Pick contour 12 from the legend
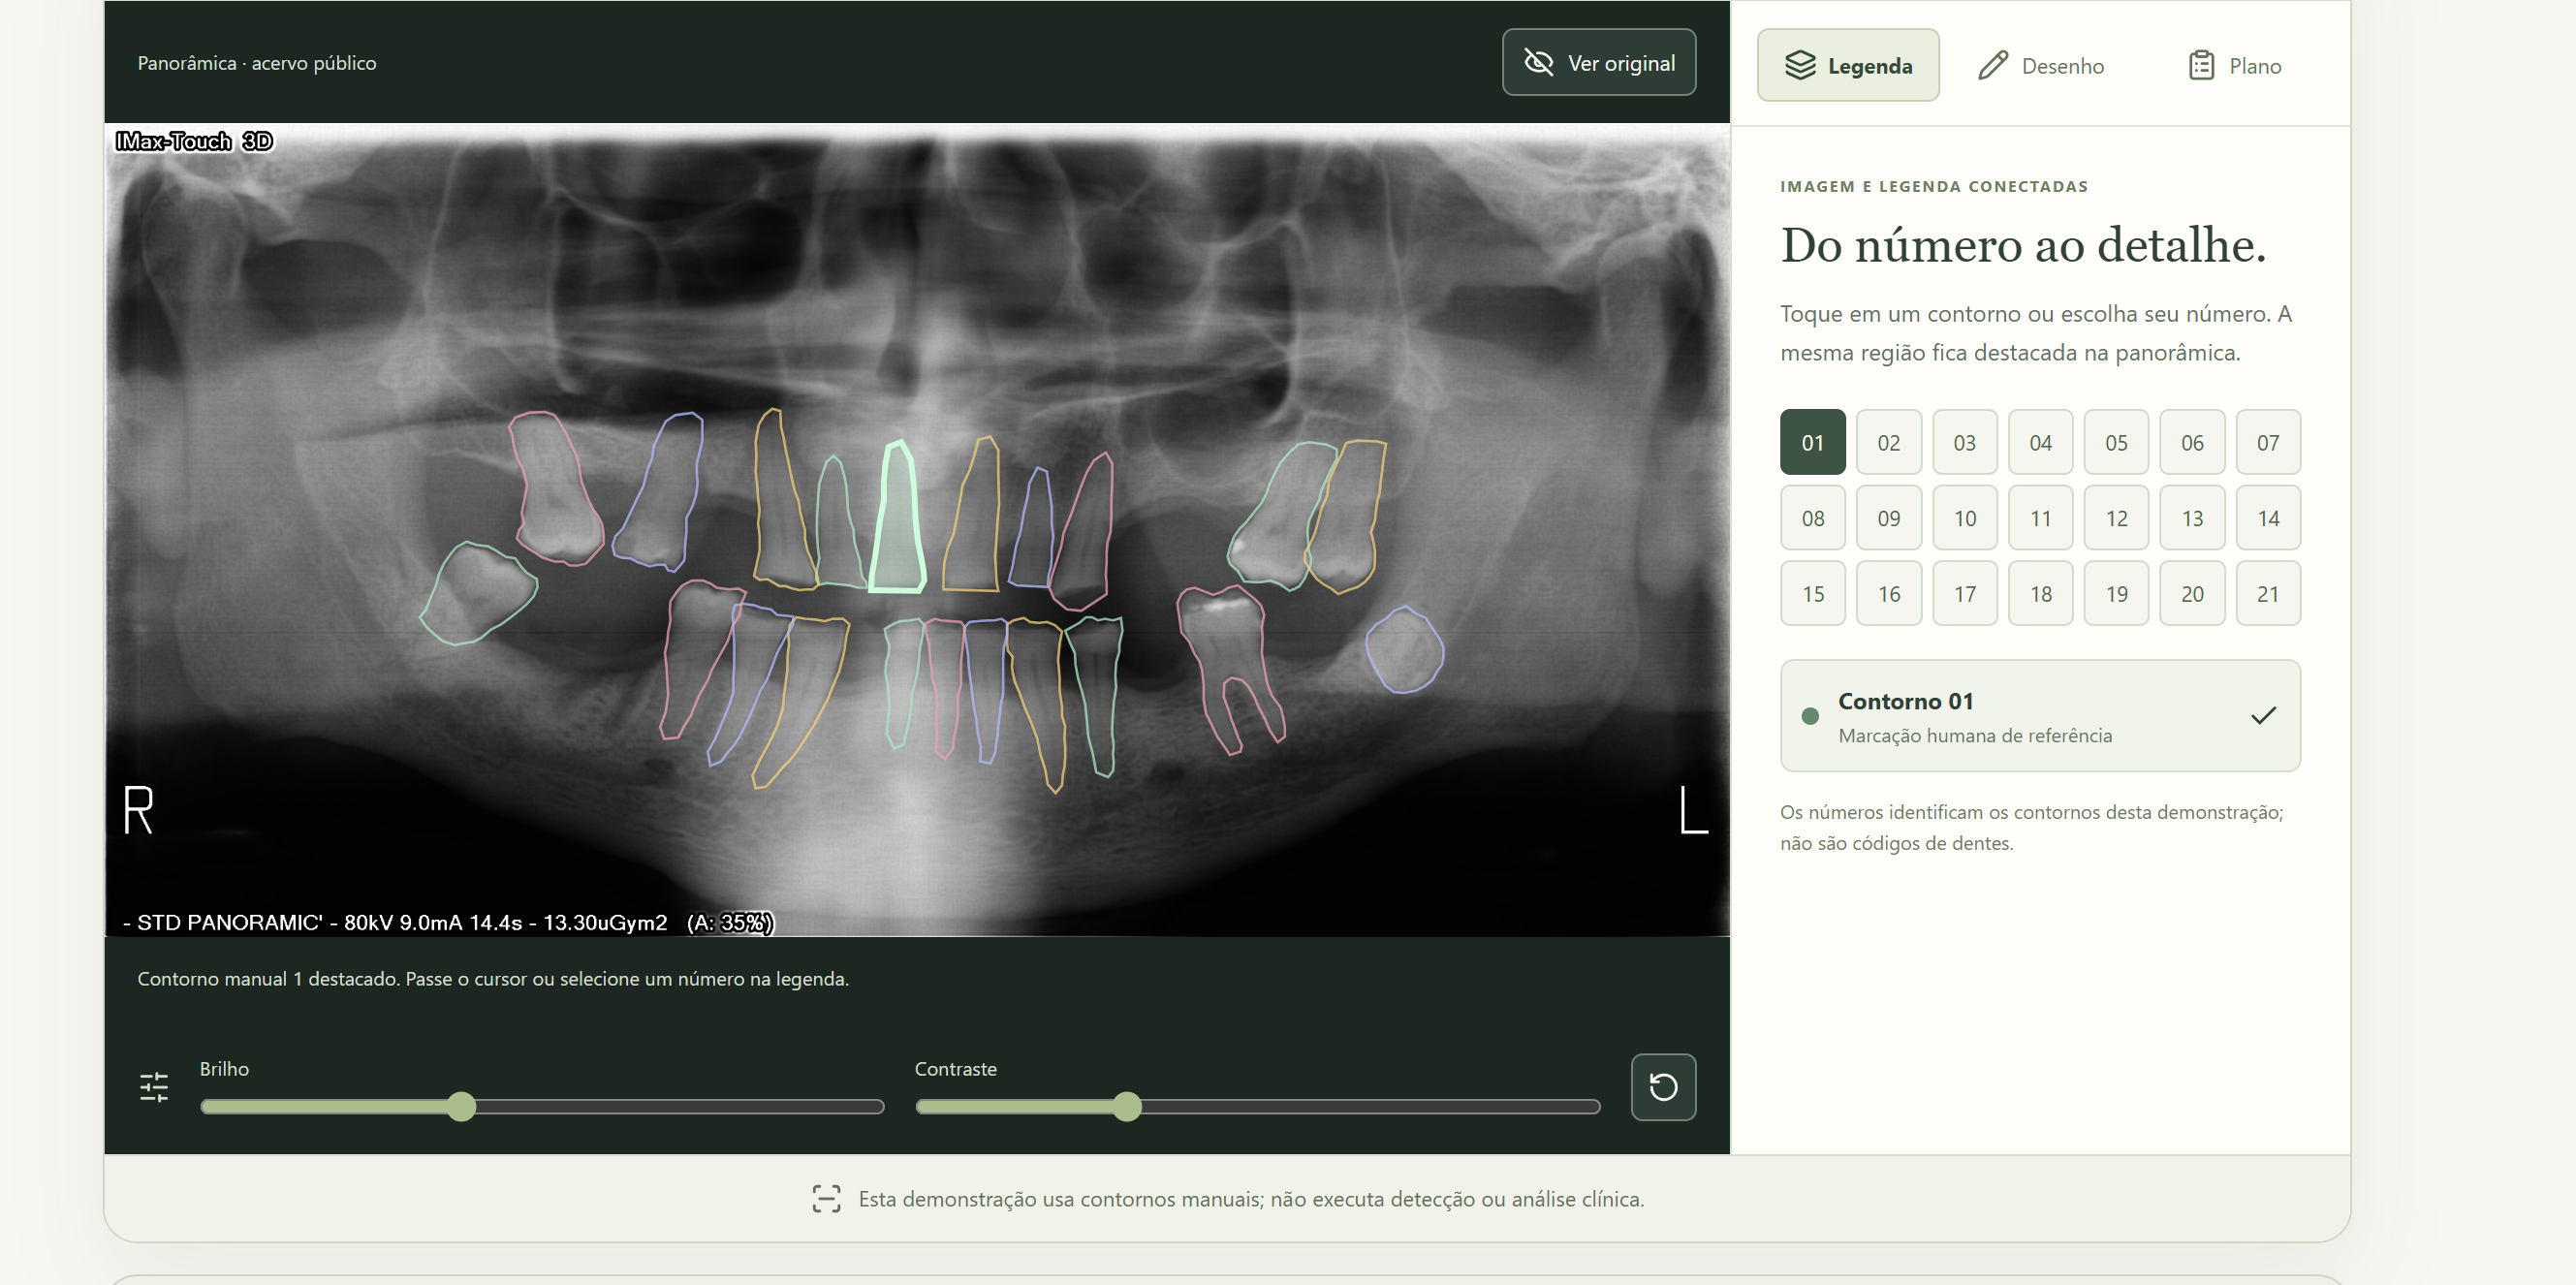 2116,518
